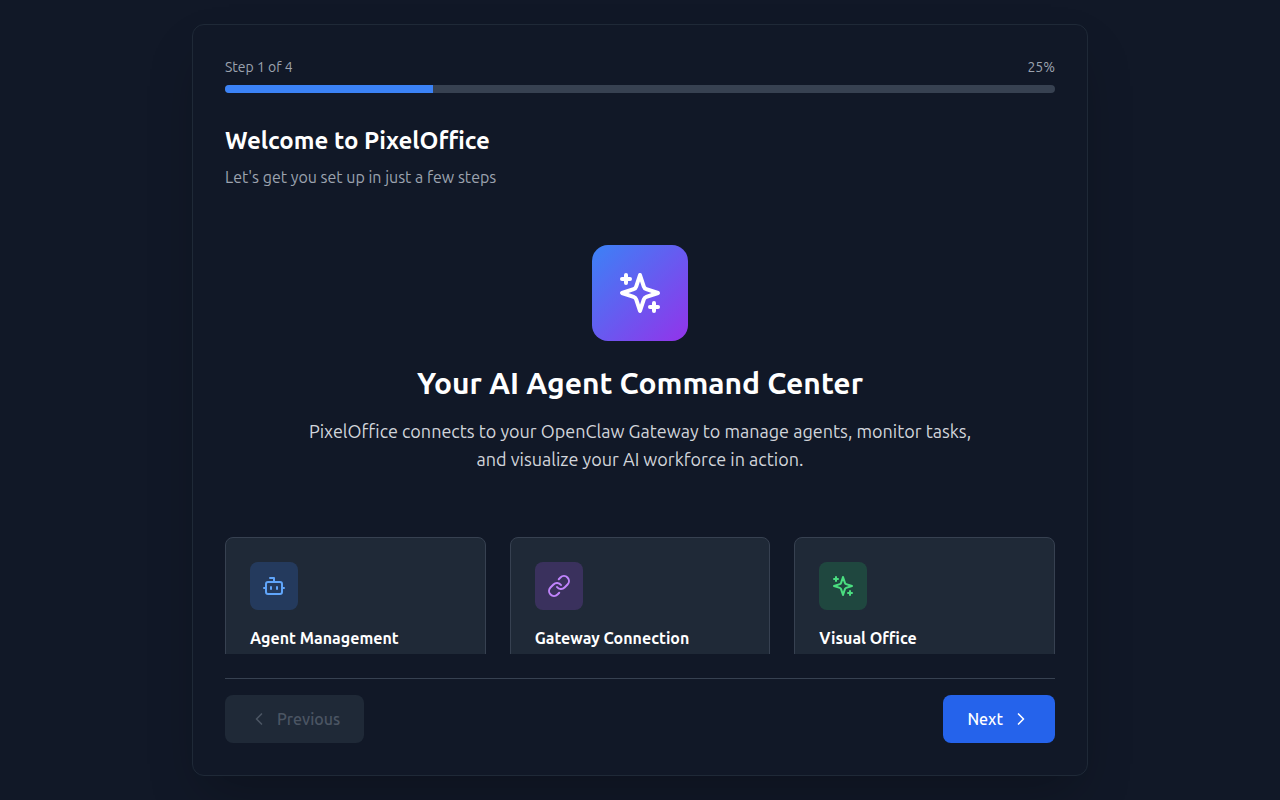Click the Gateway Connection chain-link icon
Screen dimensions: 1280x800
(558, 586)
